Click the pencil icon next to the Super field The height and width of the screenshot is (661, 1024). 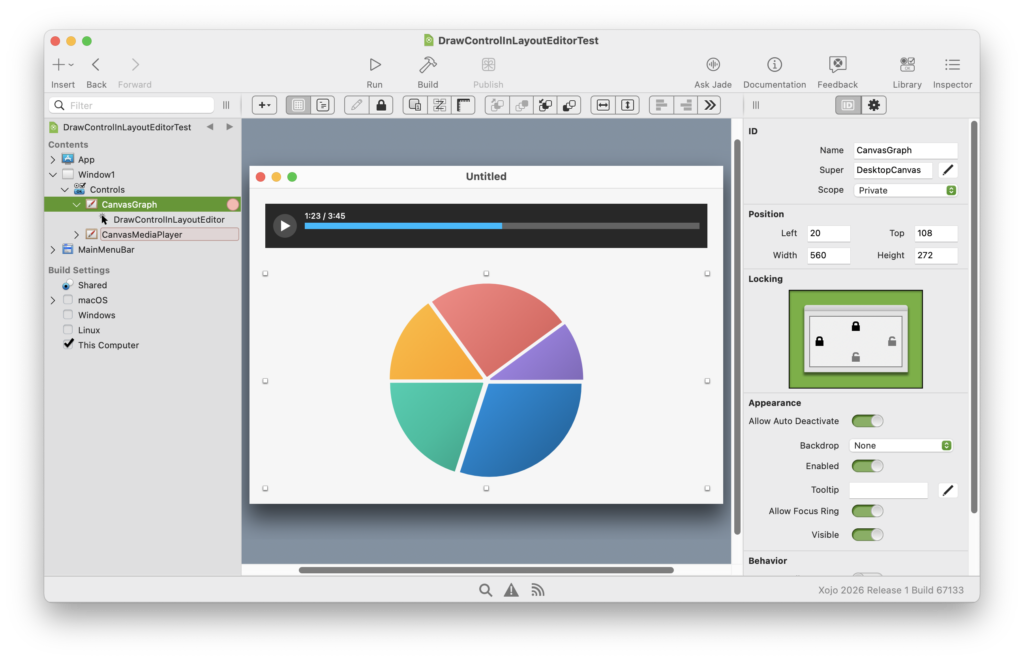pos(948,170)
